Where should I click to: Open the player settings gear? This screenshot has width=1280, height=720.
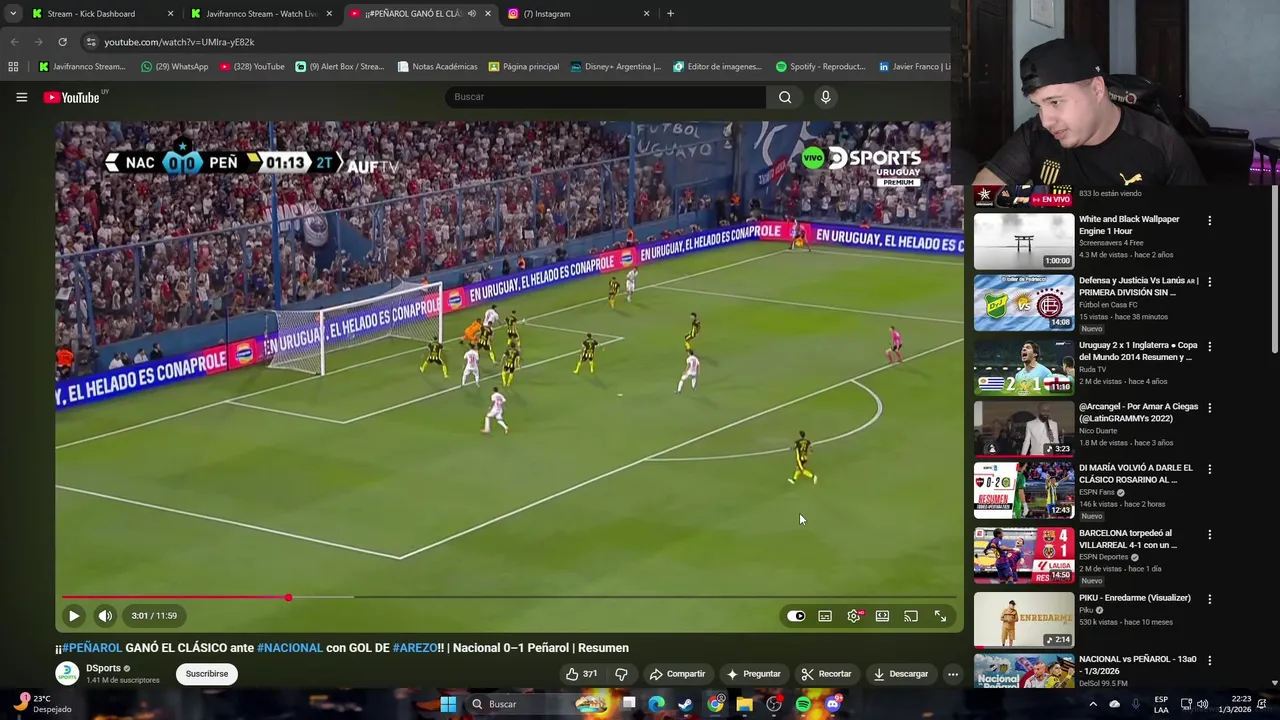coord(854,616)
